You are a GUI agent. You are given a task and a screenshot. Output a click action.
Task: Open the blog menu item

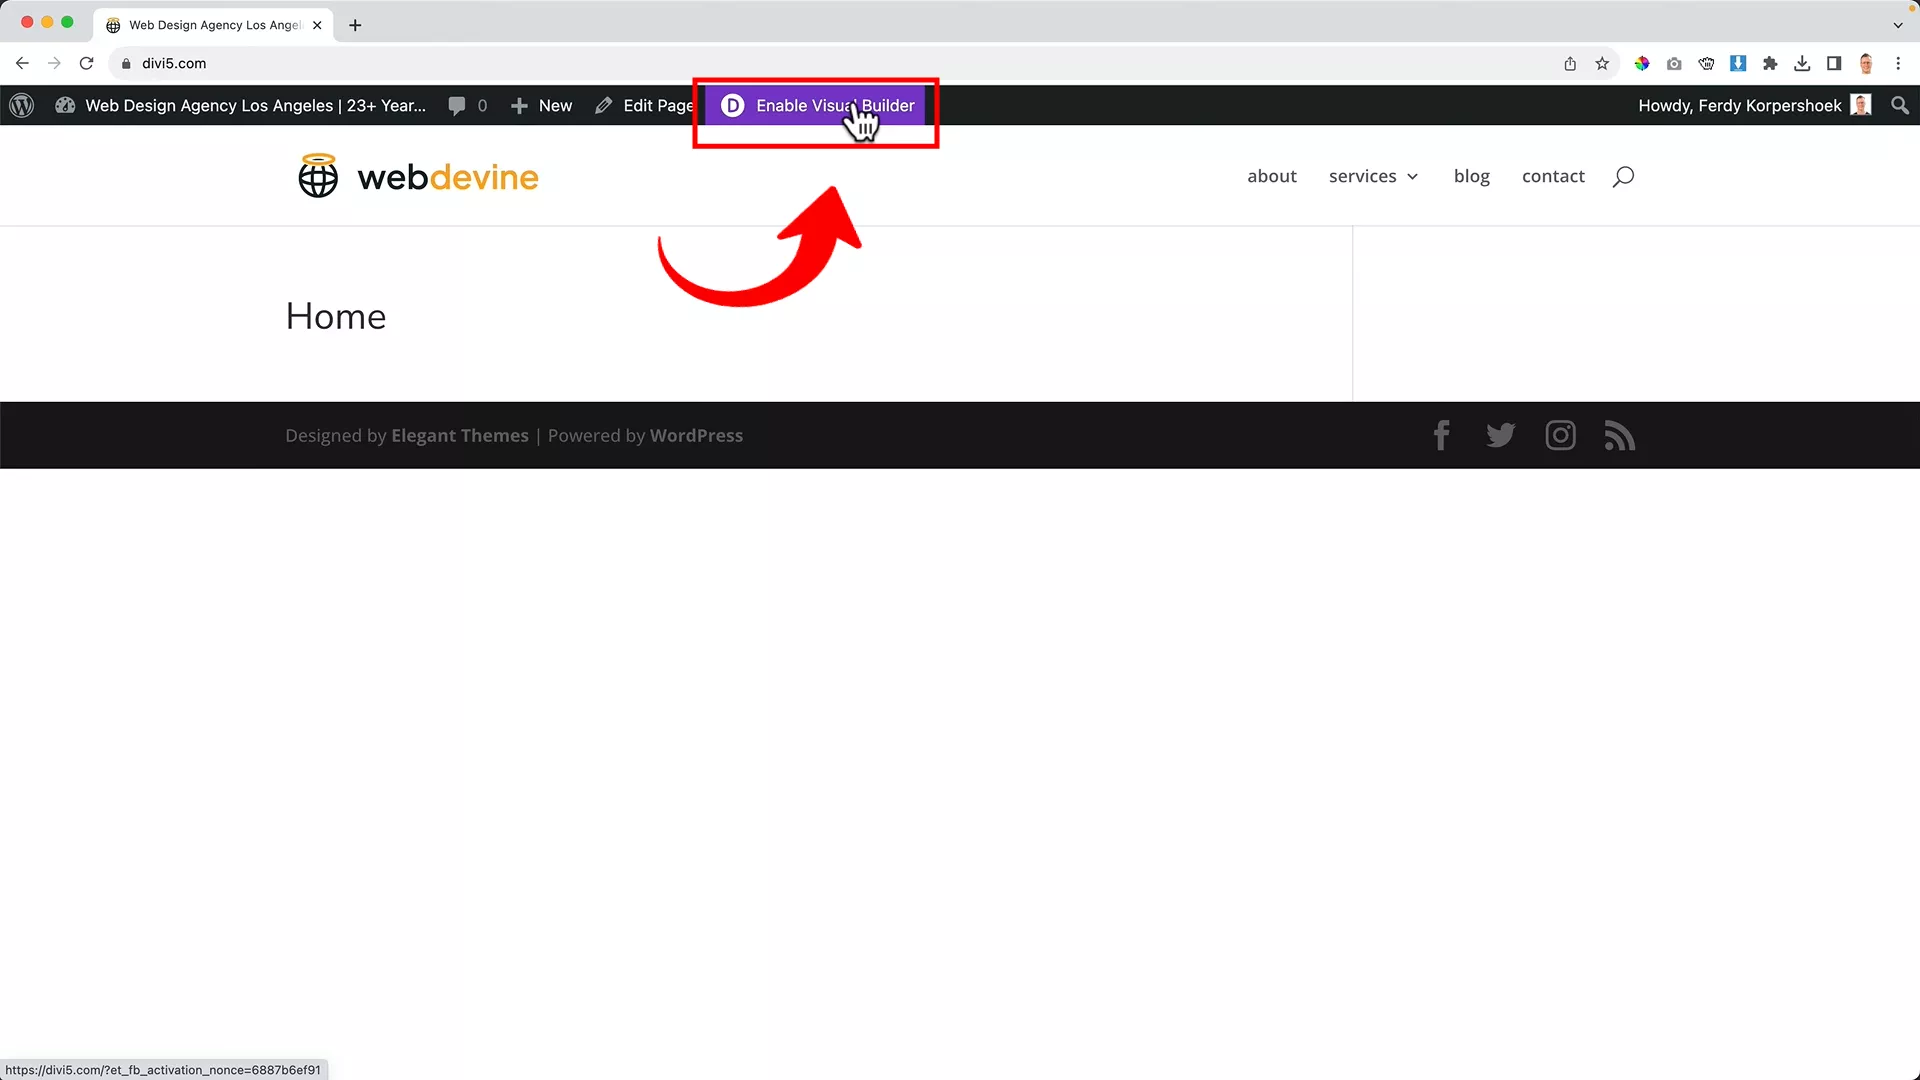1471,176
